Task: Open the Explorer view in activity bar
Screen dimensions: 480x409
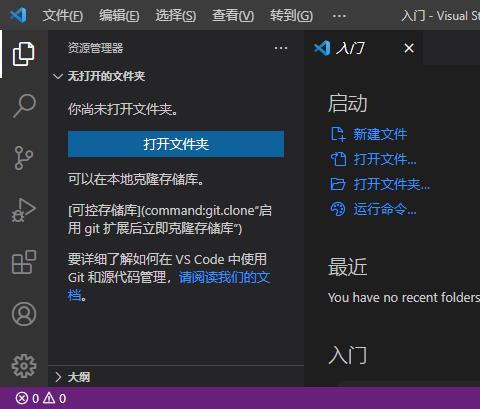Action: click(x=24, y=54)
